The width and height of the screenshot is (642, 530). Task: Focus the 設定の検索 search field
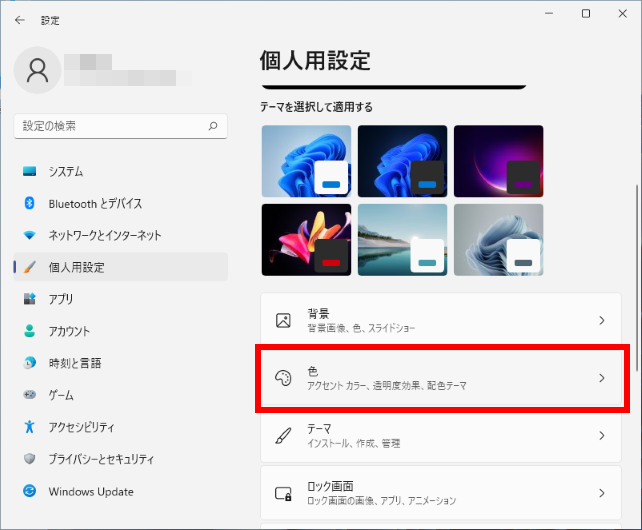pos(120,126)
